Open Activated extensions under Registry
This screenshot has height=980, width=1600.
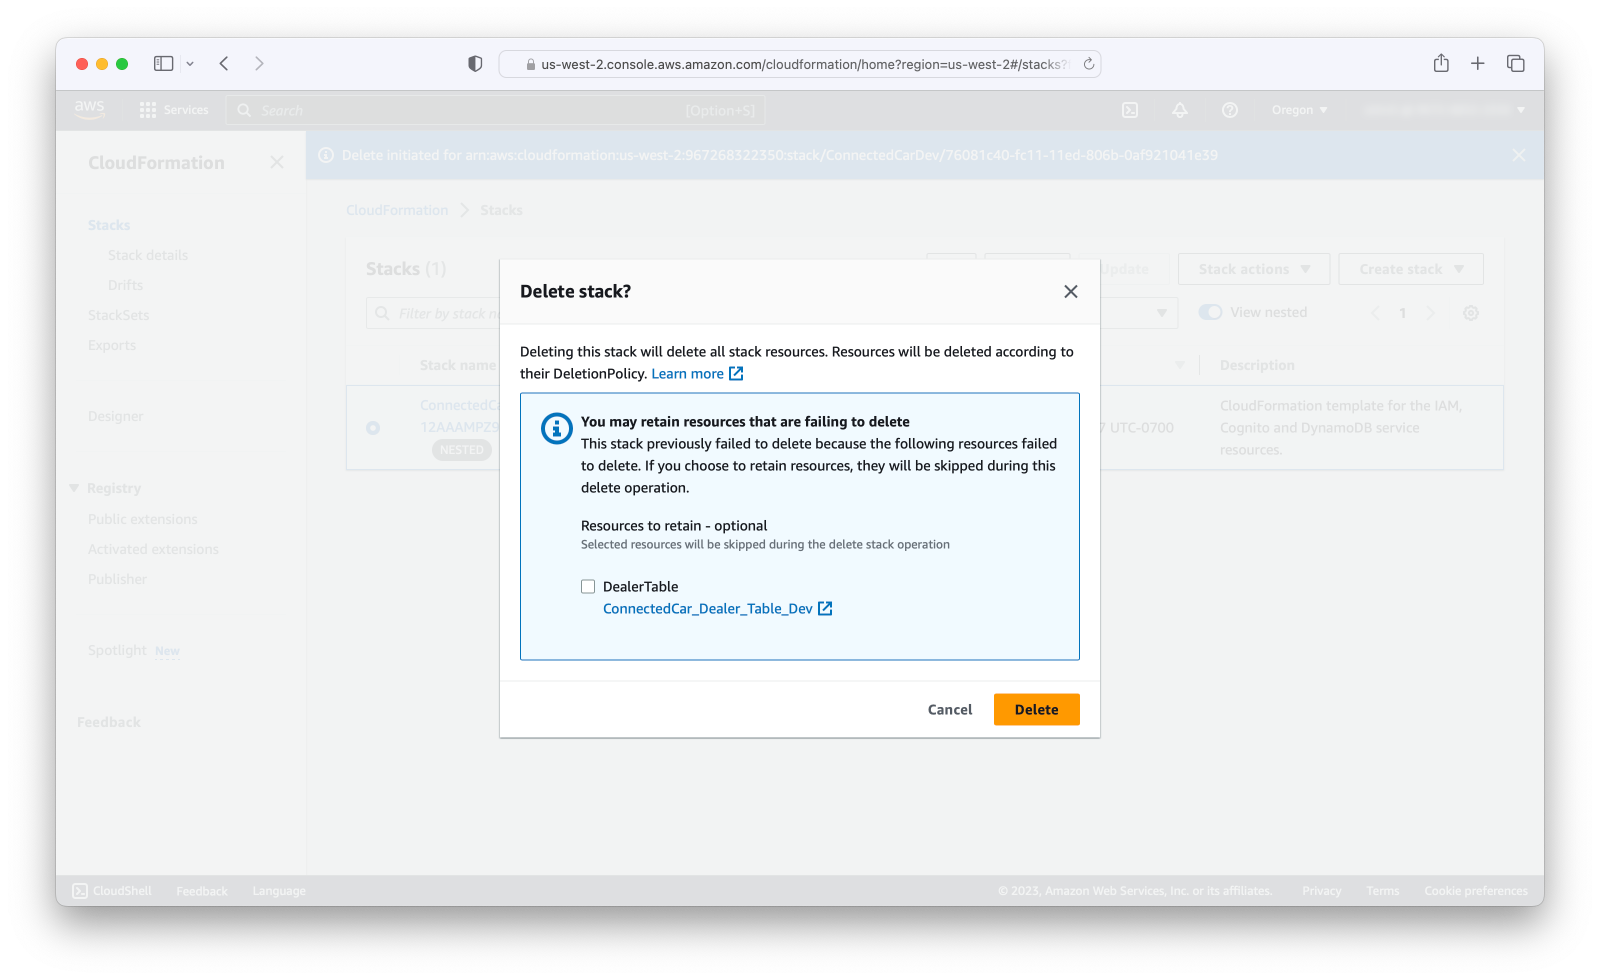coord(153,549)
